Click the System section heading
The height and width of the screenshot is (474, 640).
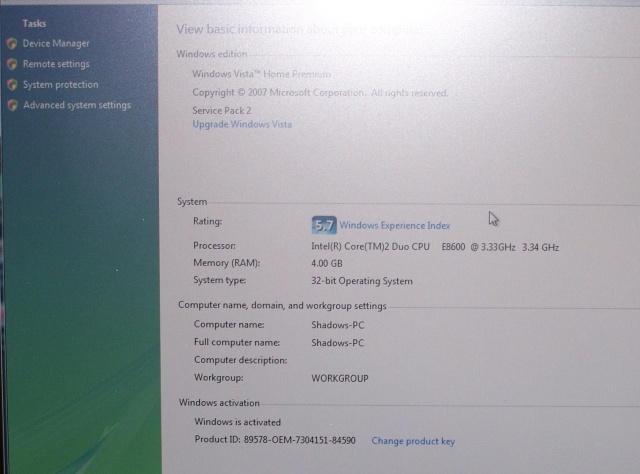pyautogui.click(x=192, y=202)
